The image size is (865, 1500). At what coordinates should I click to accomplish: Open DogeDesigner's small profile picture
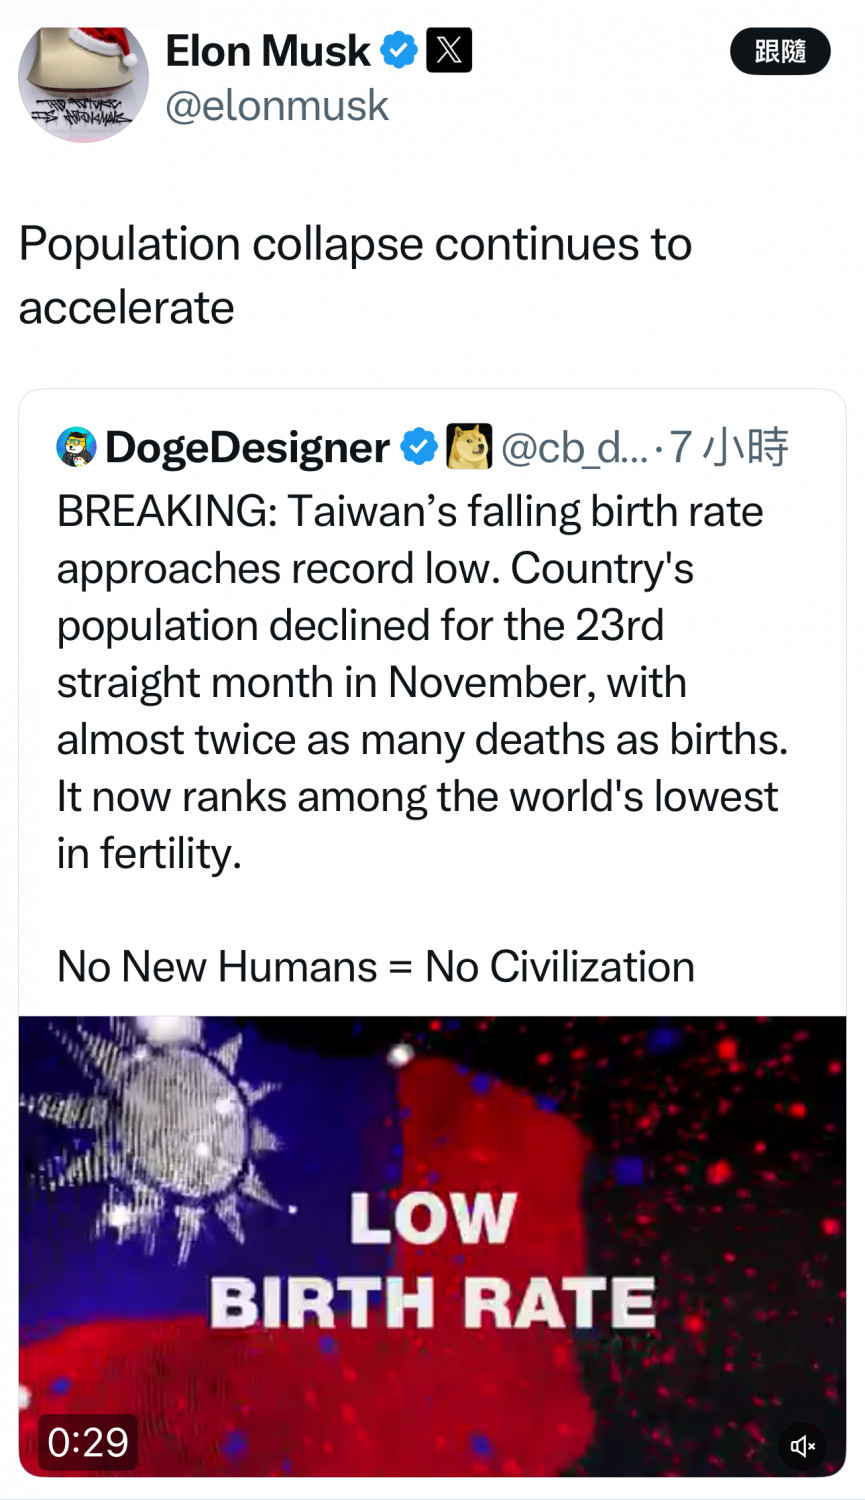(x=77, y=447)
